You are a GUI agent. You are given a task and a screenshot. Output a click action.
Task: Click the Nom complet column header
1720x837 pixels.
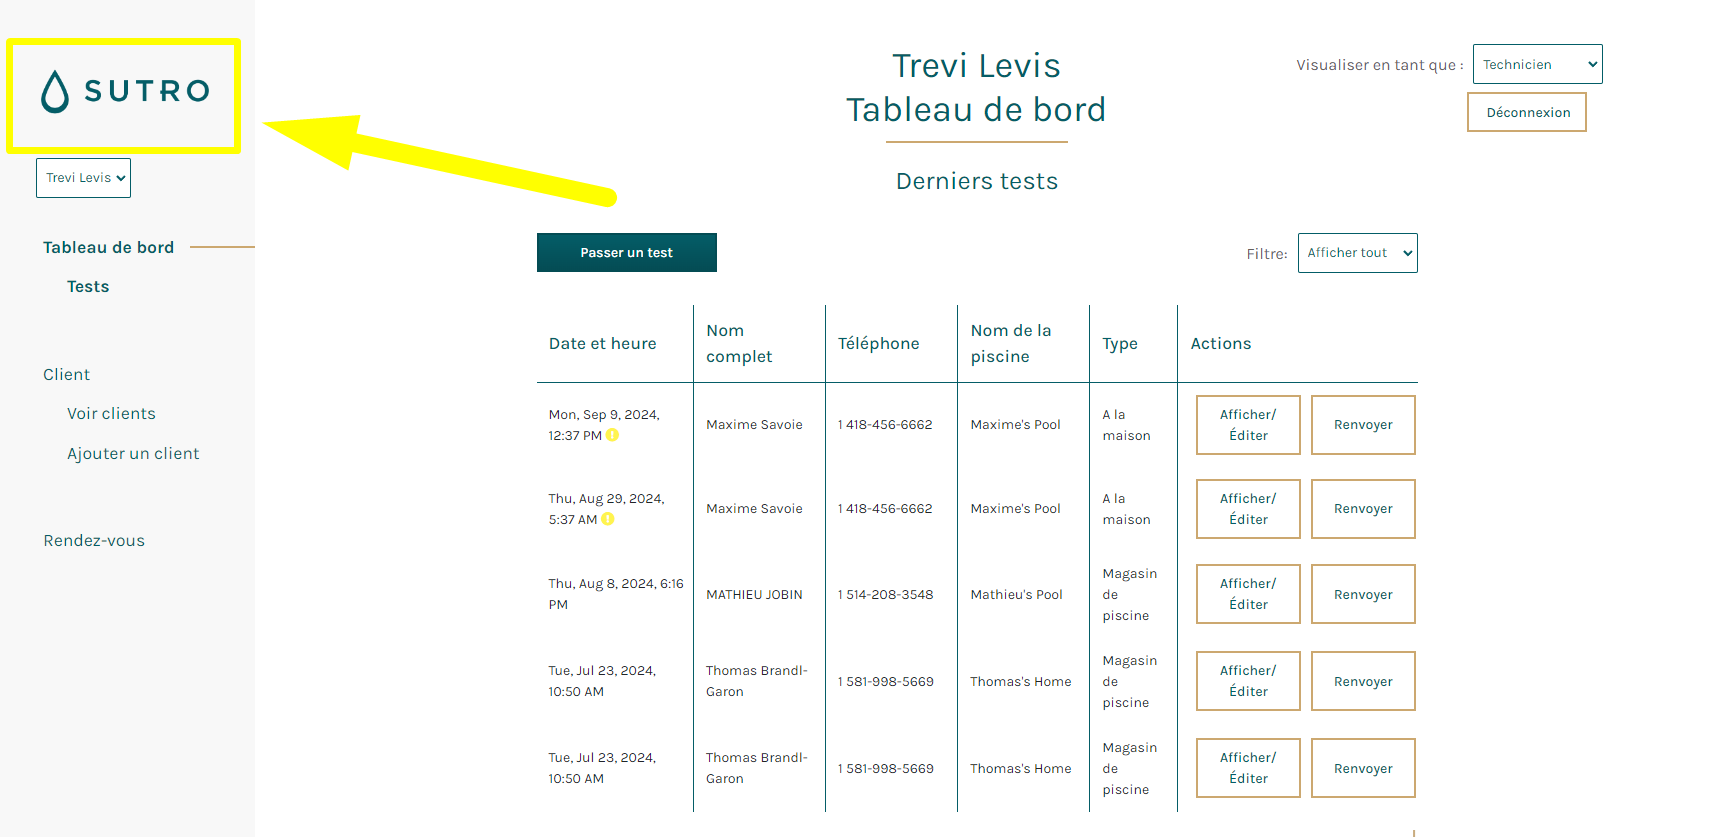click(x=739, y=344)
